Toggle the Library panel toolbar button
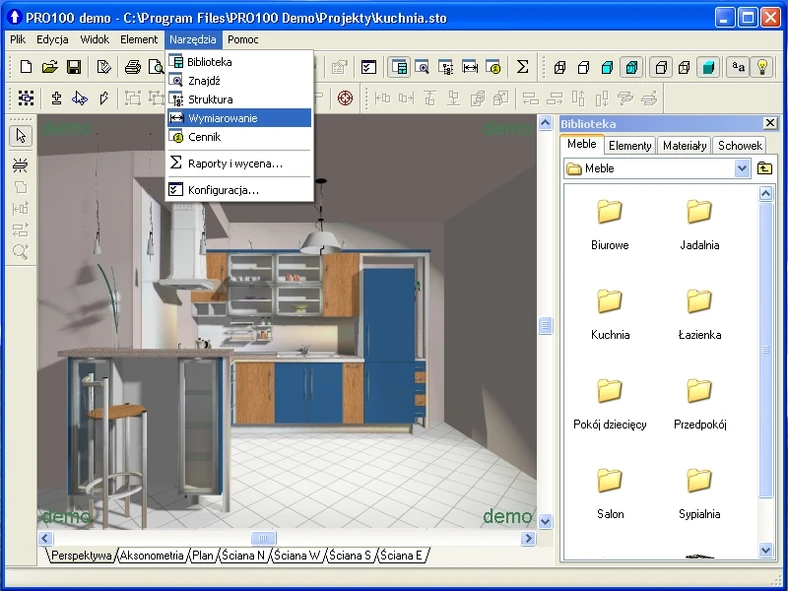788x591 pixels. click(399, 67)
